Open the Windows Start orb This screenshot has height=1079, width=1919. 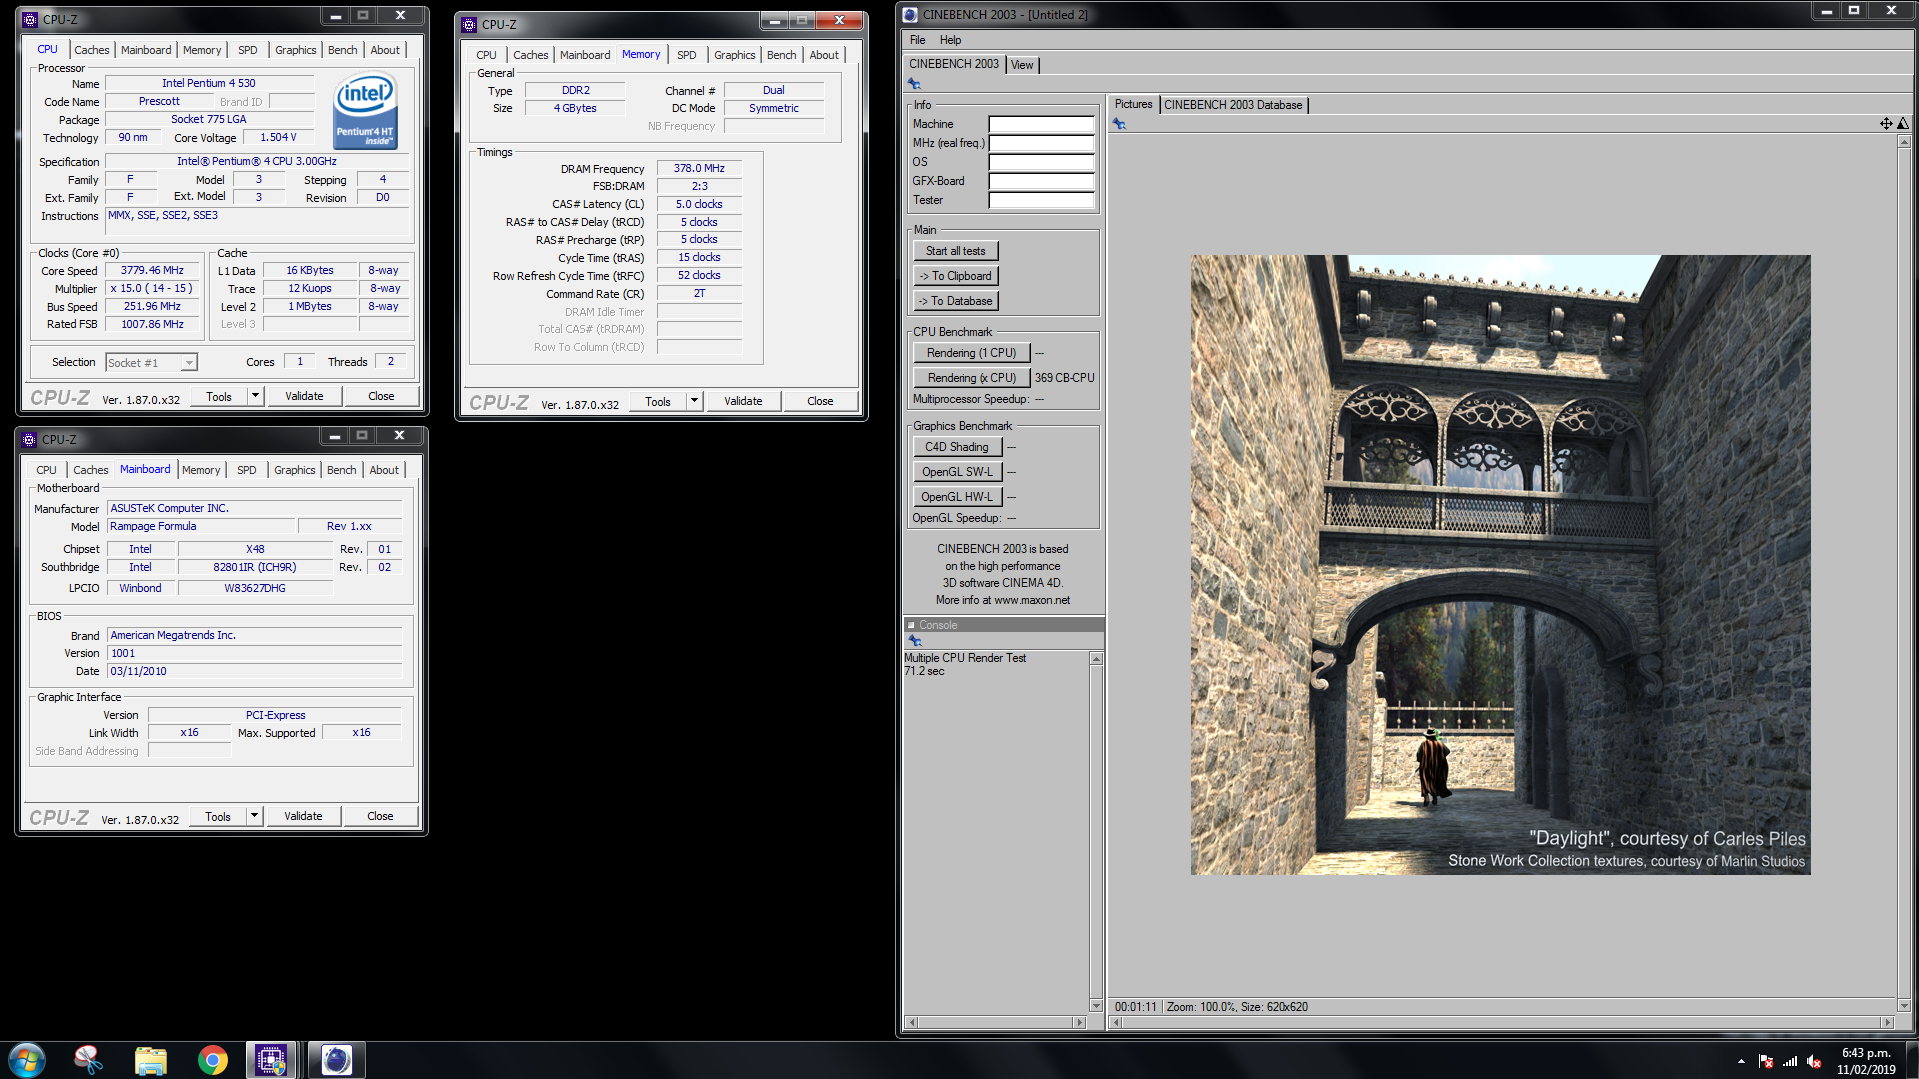[x=27, y=1059]
